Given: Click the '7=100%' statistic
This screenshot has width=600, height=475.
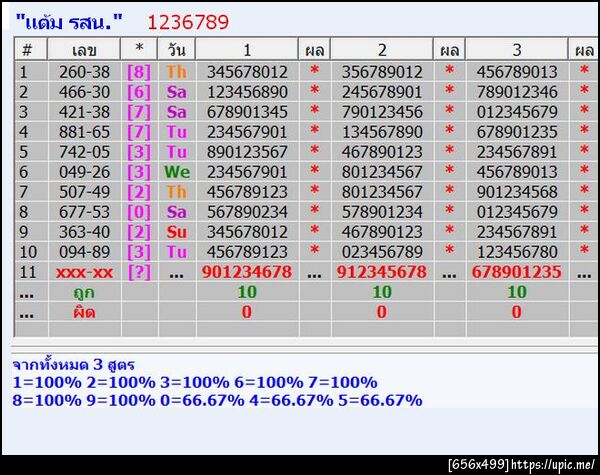Looking at the screenshot, I should click(x=344, y=382).
